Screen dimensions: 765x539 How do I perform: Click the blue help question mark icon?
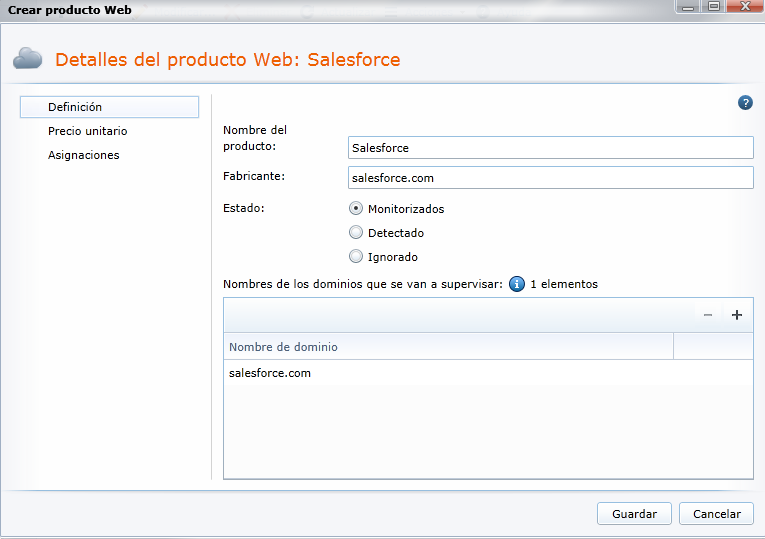tap(745, 103)
